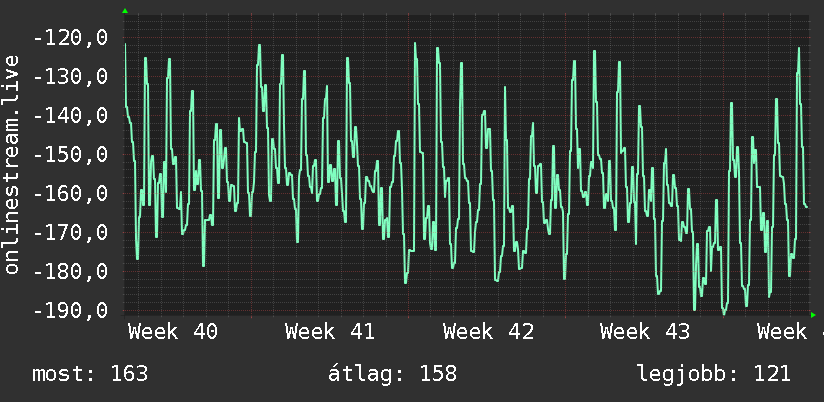This screenshot has height=402, width=824.
Task: Click the -120,0 y-axis label
Action: tap(70, 38)
